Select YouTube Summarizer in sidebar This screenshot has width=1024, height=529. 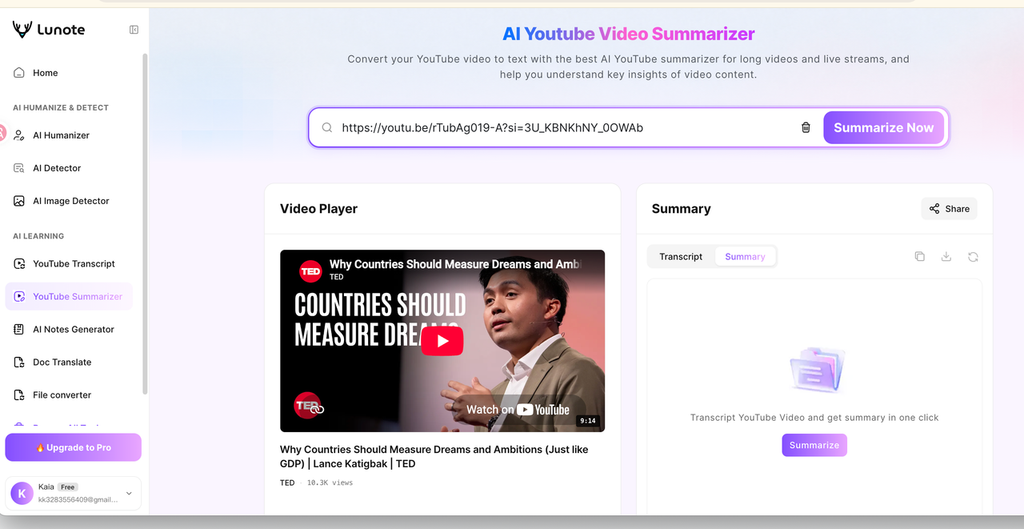point(69,297)
